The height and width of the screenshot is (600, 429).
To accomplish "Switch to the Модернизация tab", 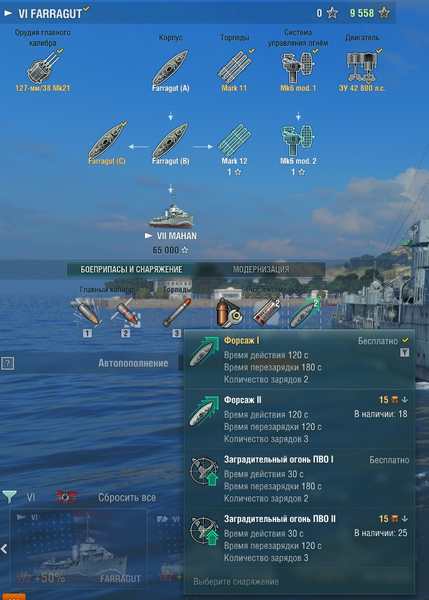I will tap(261, 269).
